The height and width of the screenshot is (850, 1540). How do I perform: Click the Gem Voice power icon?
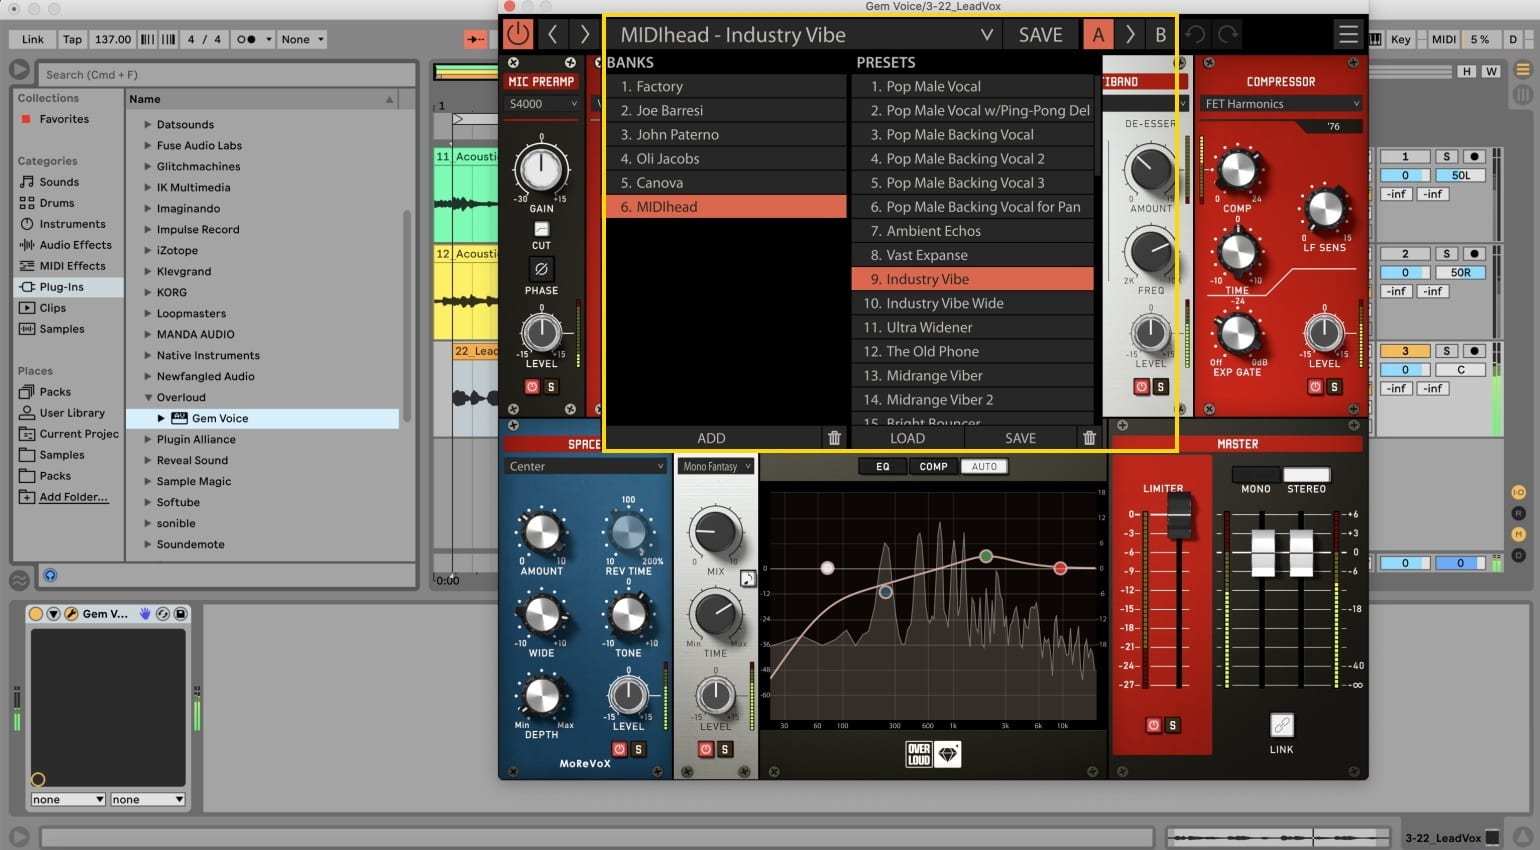tap(518, 34)
